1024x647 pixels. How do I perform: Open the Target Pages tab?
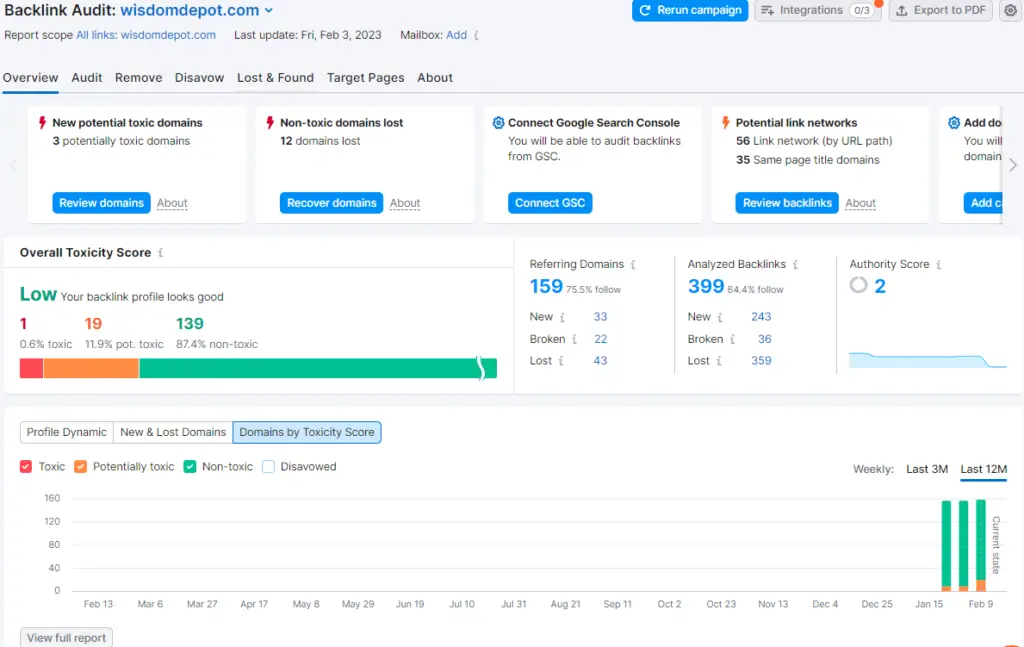coord(366,78)
